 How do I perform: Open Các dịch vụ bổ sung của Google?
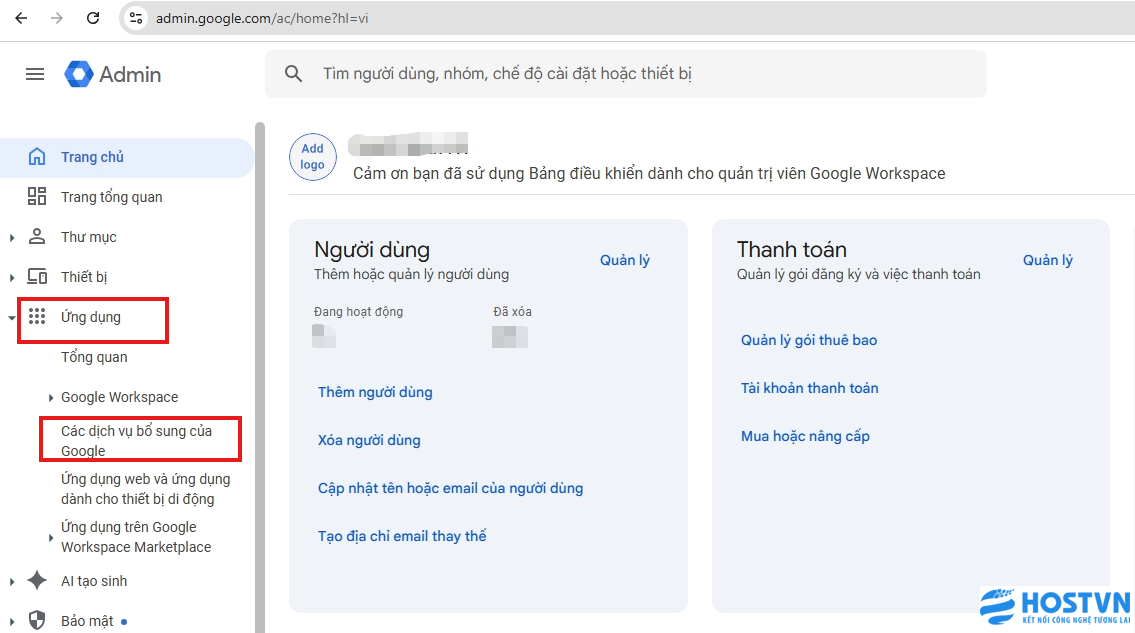click(x=137, y=440)
